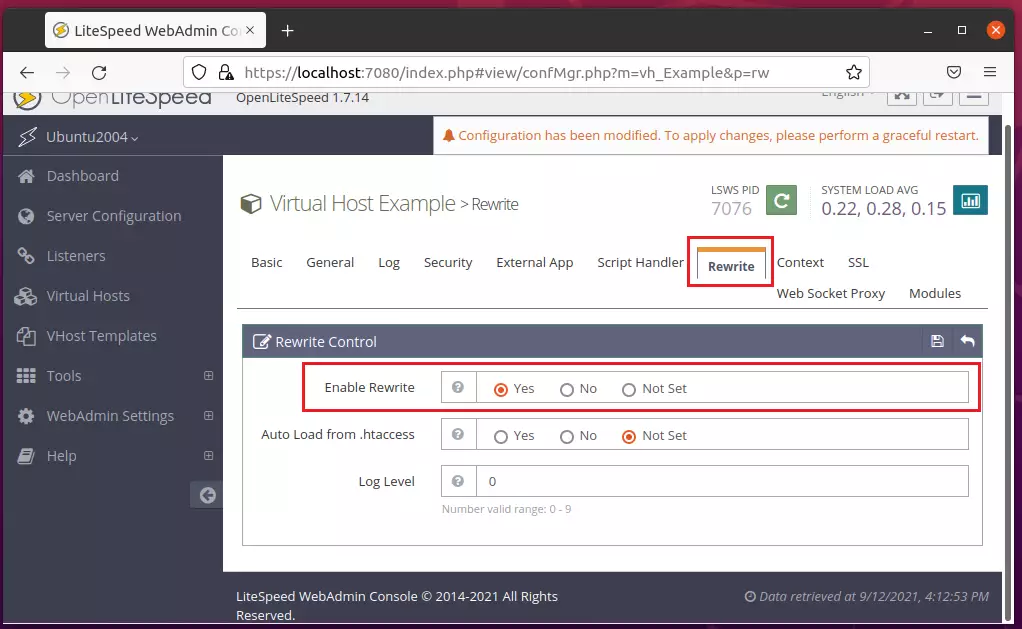Switch to the Script Handler tab
1022x629 pixels.
tap(640, 262)
